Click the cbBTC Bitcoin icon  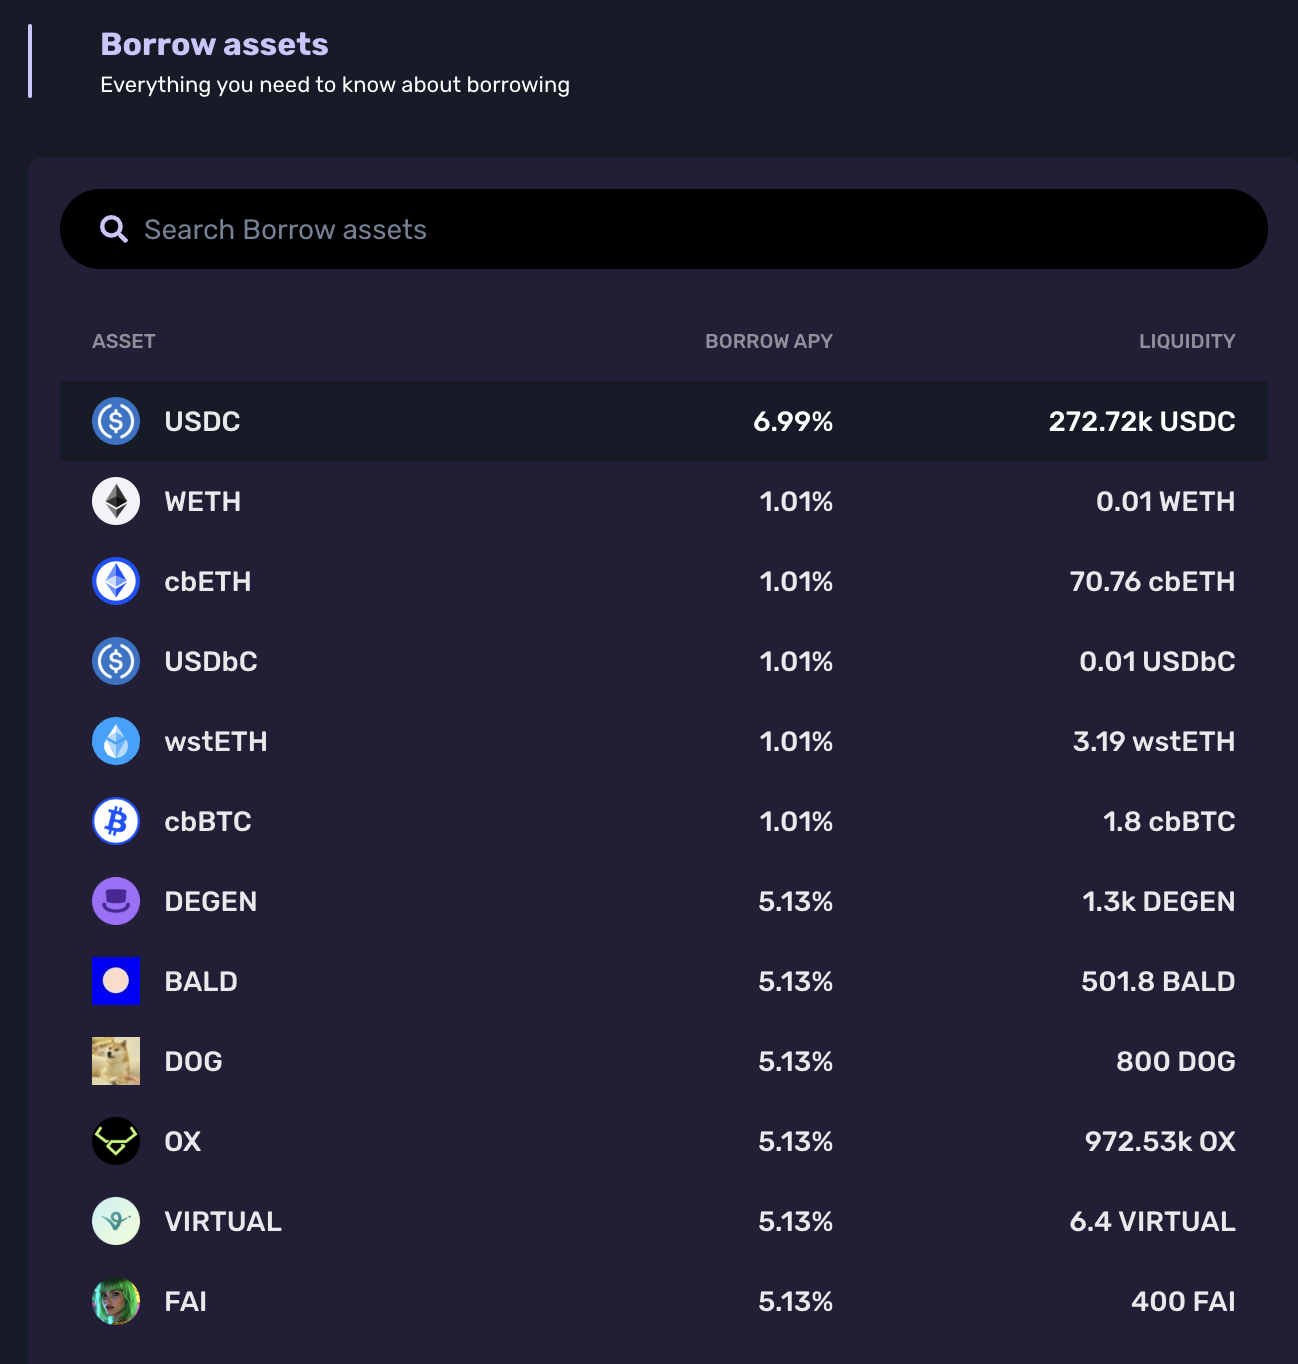point(116,821)
